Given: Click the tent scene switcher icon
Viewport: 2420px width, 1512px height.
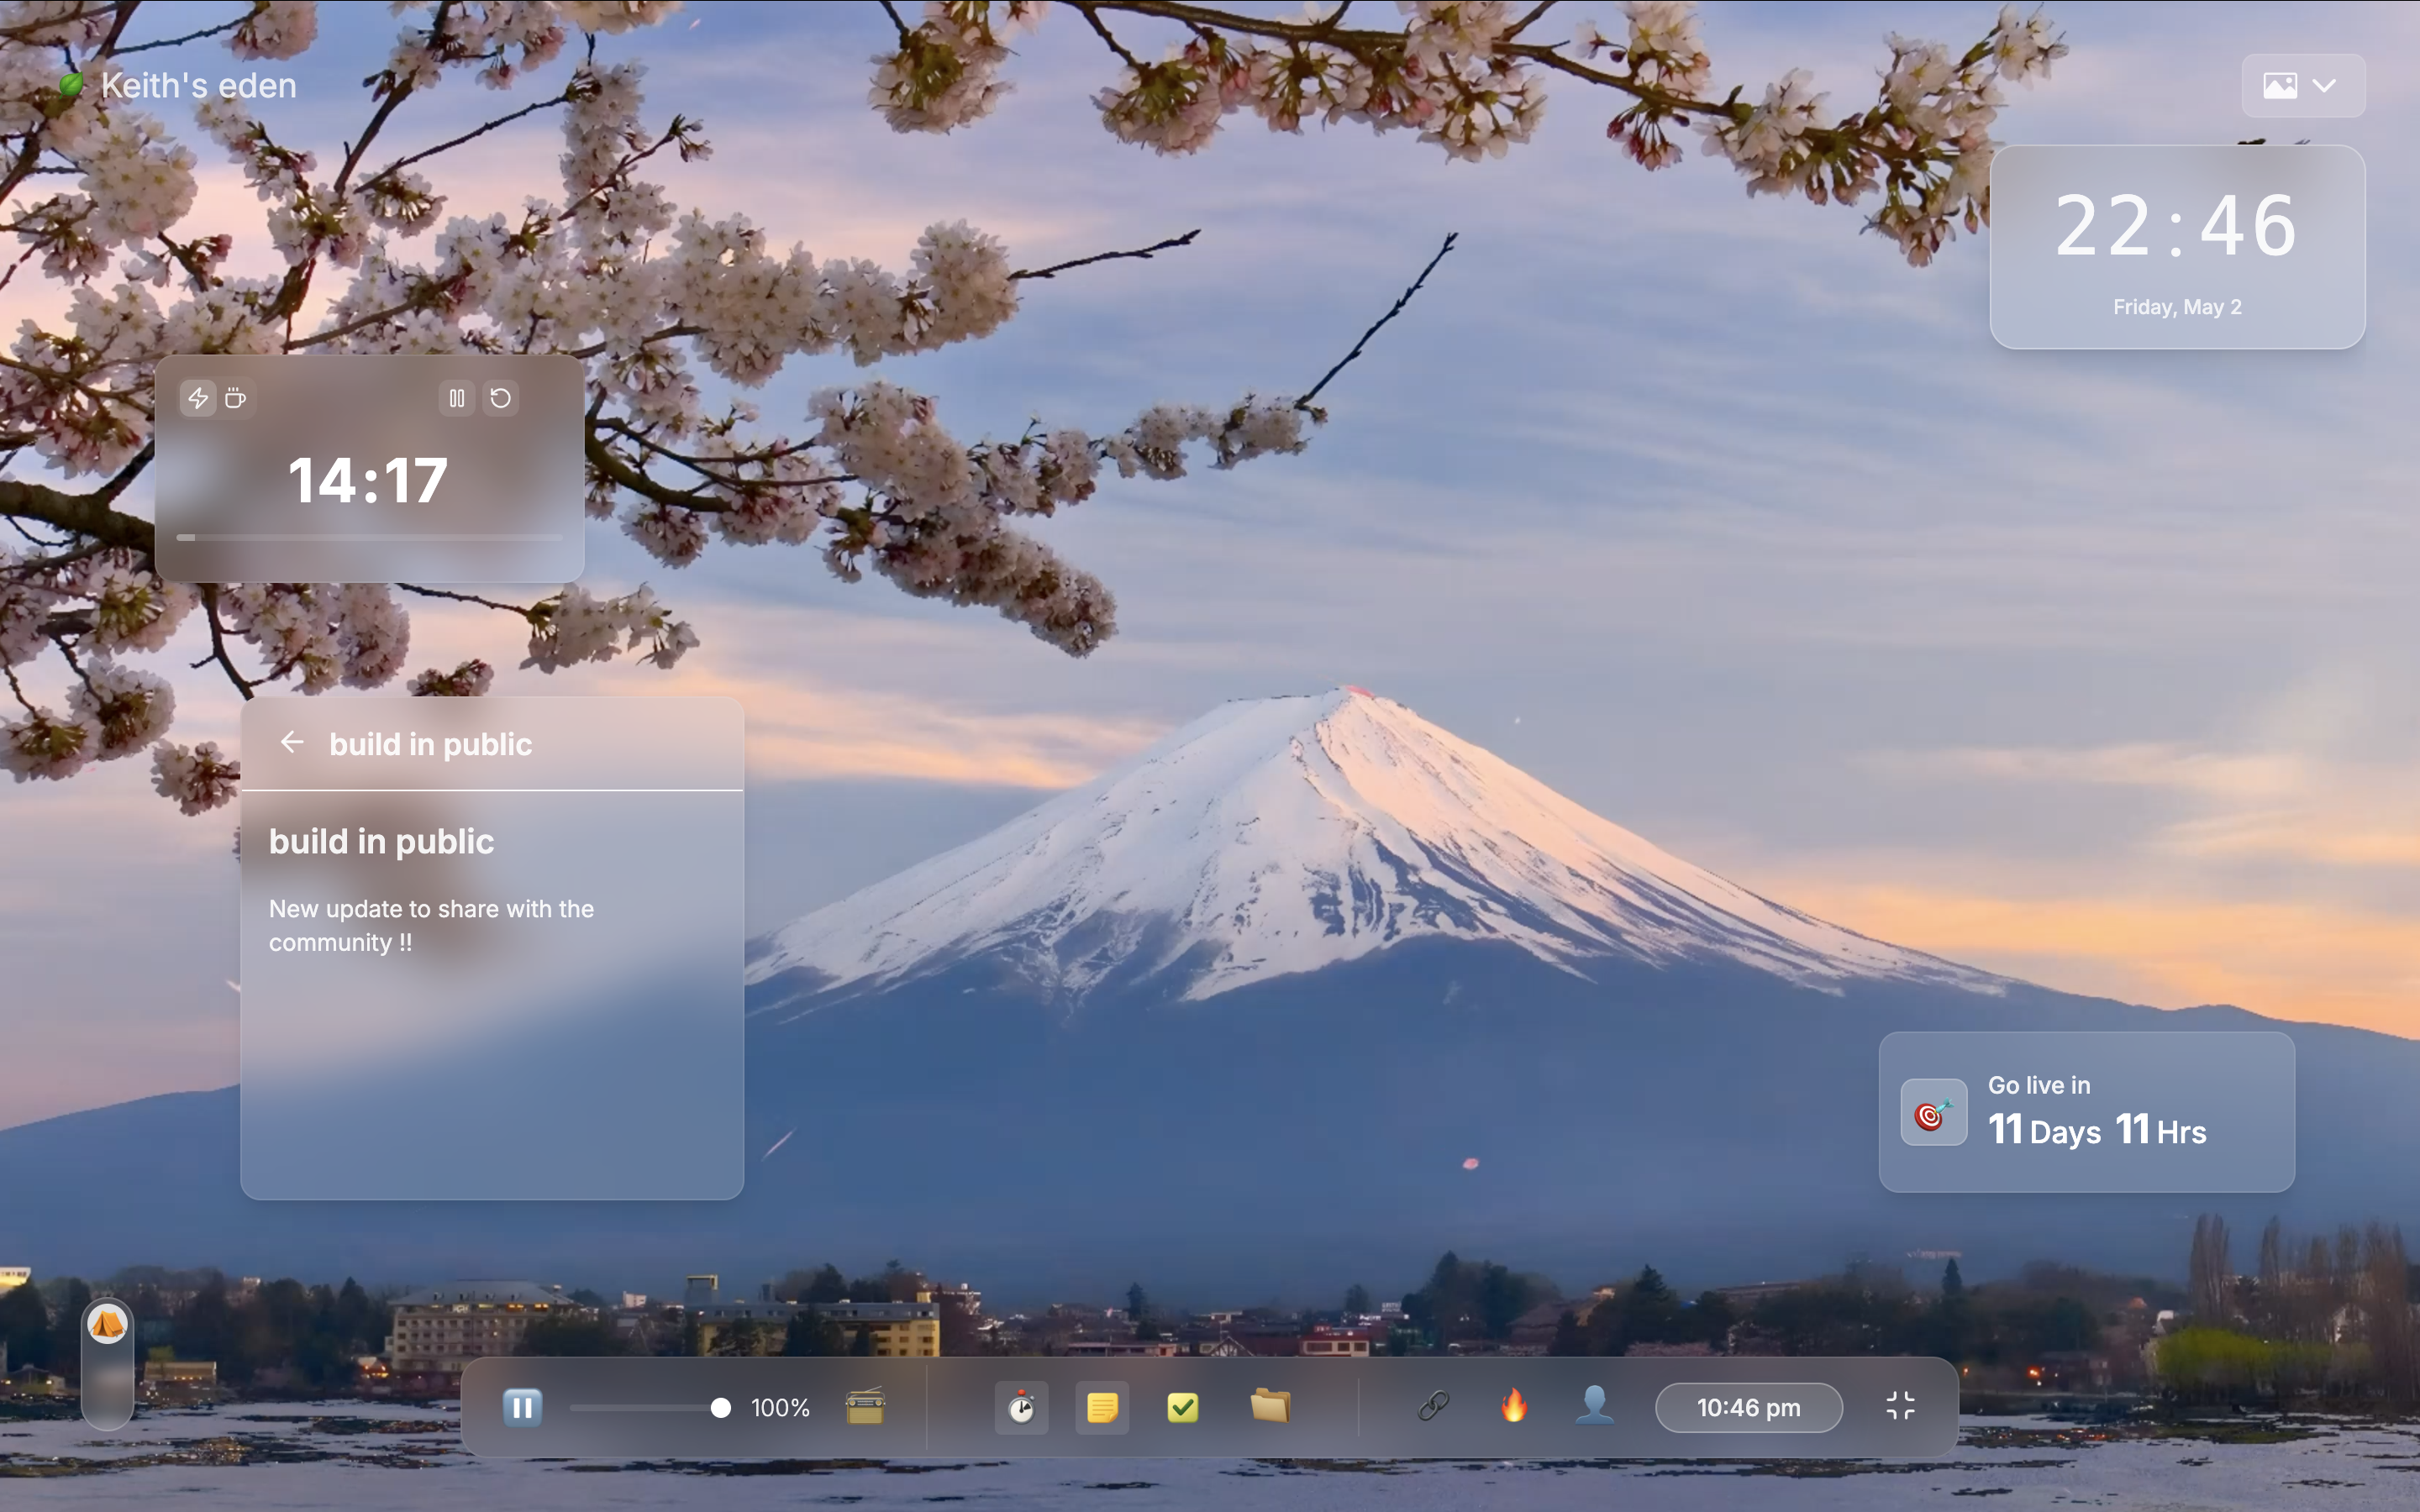Looking at the screenshot, I should [107, 1325].
